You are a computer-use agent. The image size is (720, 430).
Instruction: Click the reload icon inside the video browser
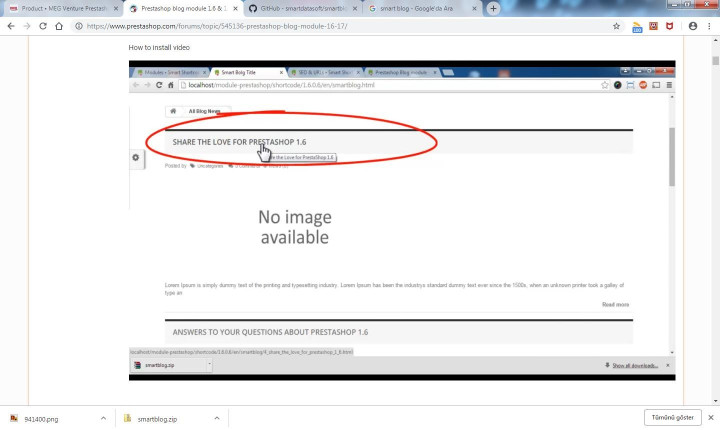click(159, 85)
